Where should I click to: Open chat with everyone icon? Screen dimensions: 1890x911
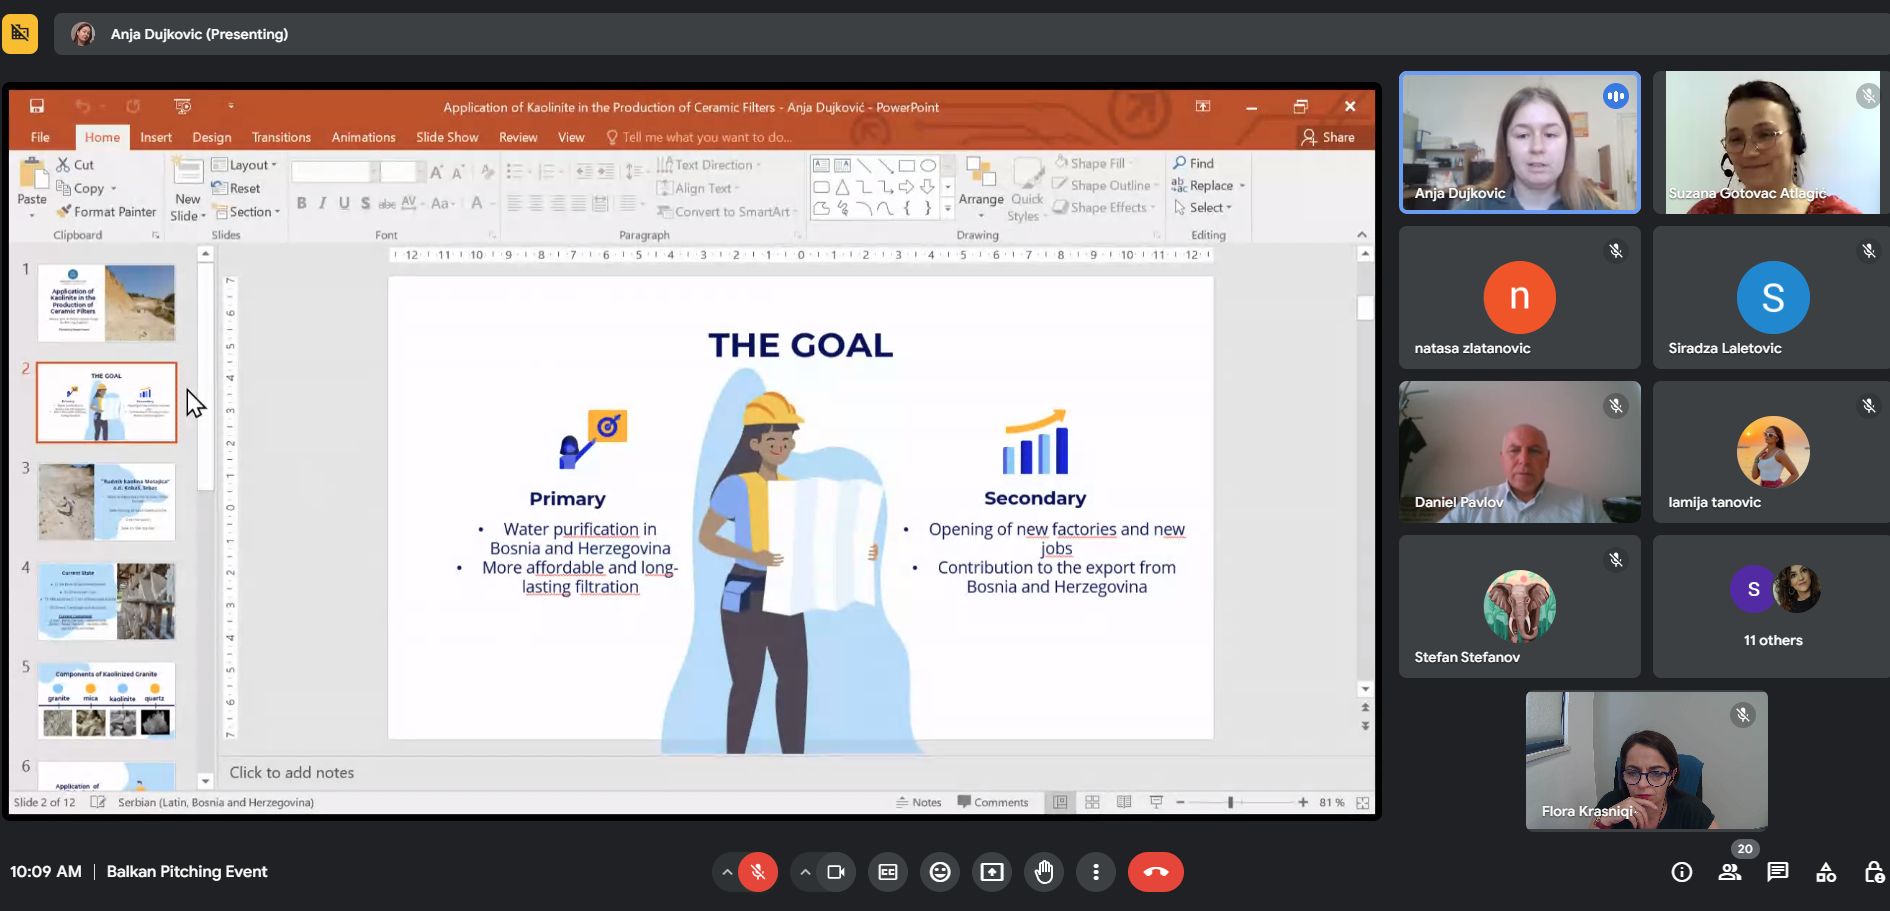[x=1778, y=872]
